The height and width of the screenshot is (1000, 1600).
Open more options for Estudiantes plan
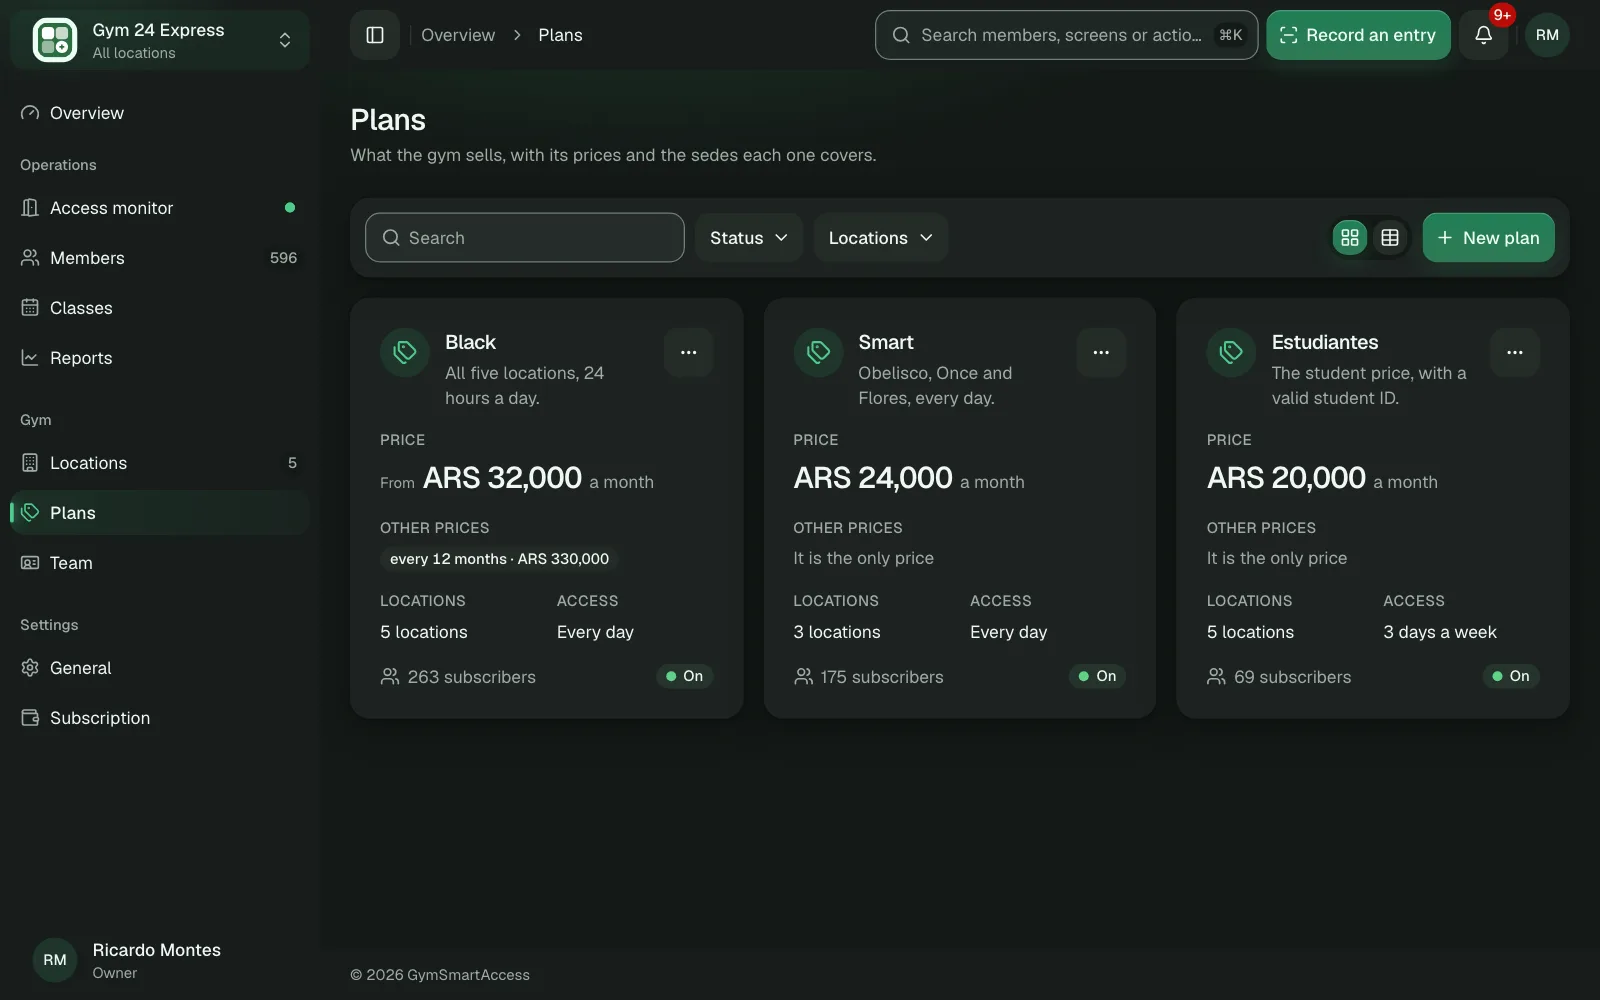(x=1514, y=352)
